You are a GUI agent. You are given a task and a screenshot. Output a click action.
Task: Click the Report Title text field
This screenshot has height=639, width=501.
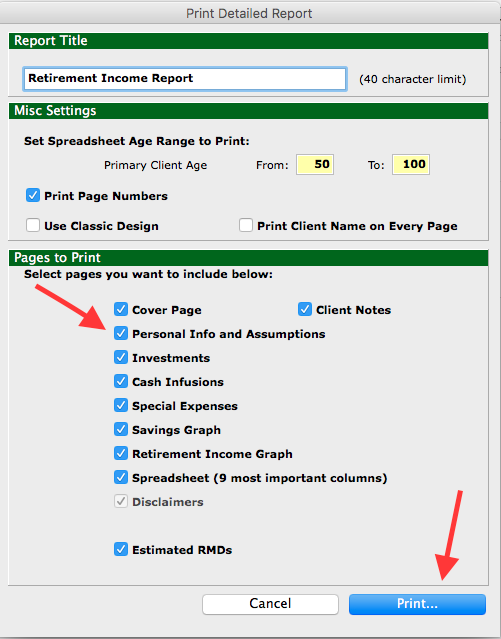(185, 79)
